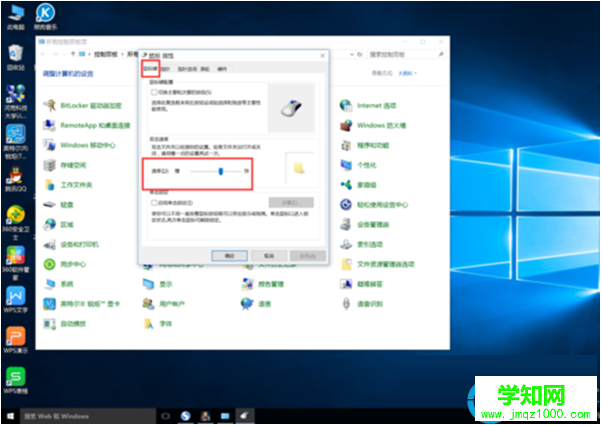Open This PC (此电脑) desktop icon
The width and height of the screenshot is (602, 426).
[16, 17]
